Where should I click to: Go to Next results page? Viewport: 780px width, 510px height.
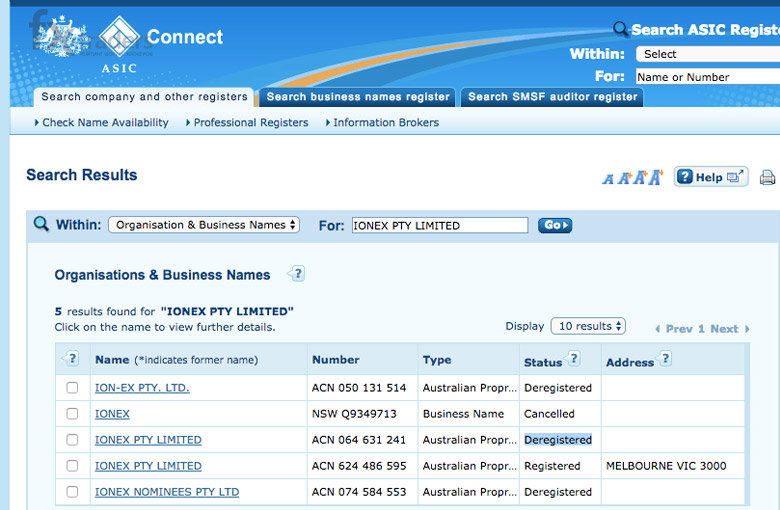(730, 329)
